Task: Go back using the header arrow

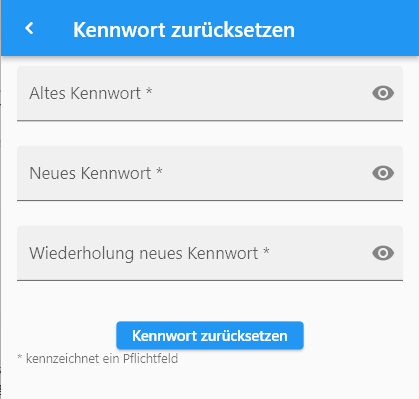Action: click(x=29, y=28)
